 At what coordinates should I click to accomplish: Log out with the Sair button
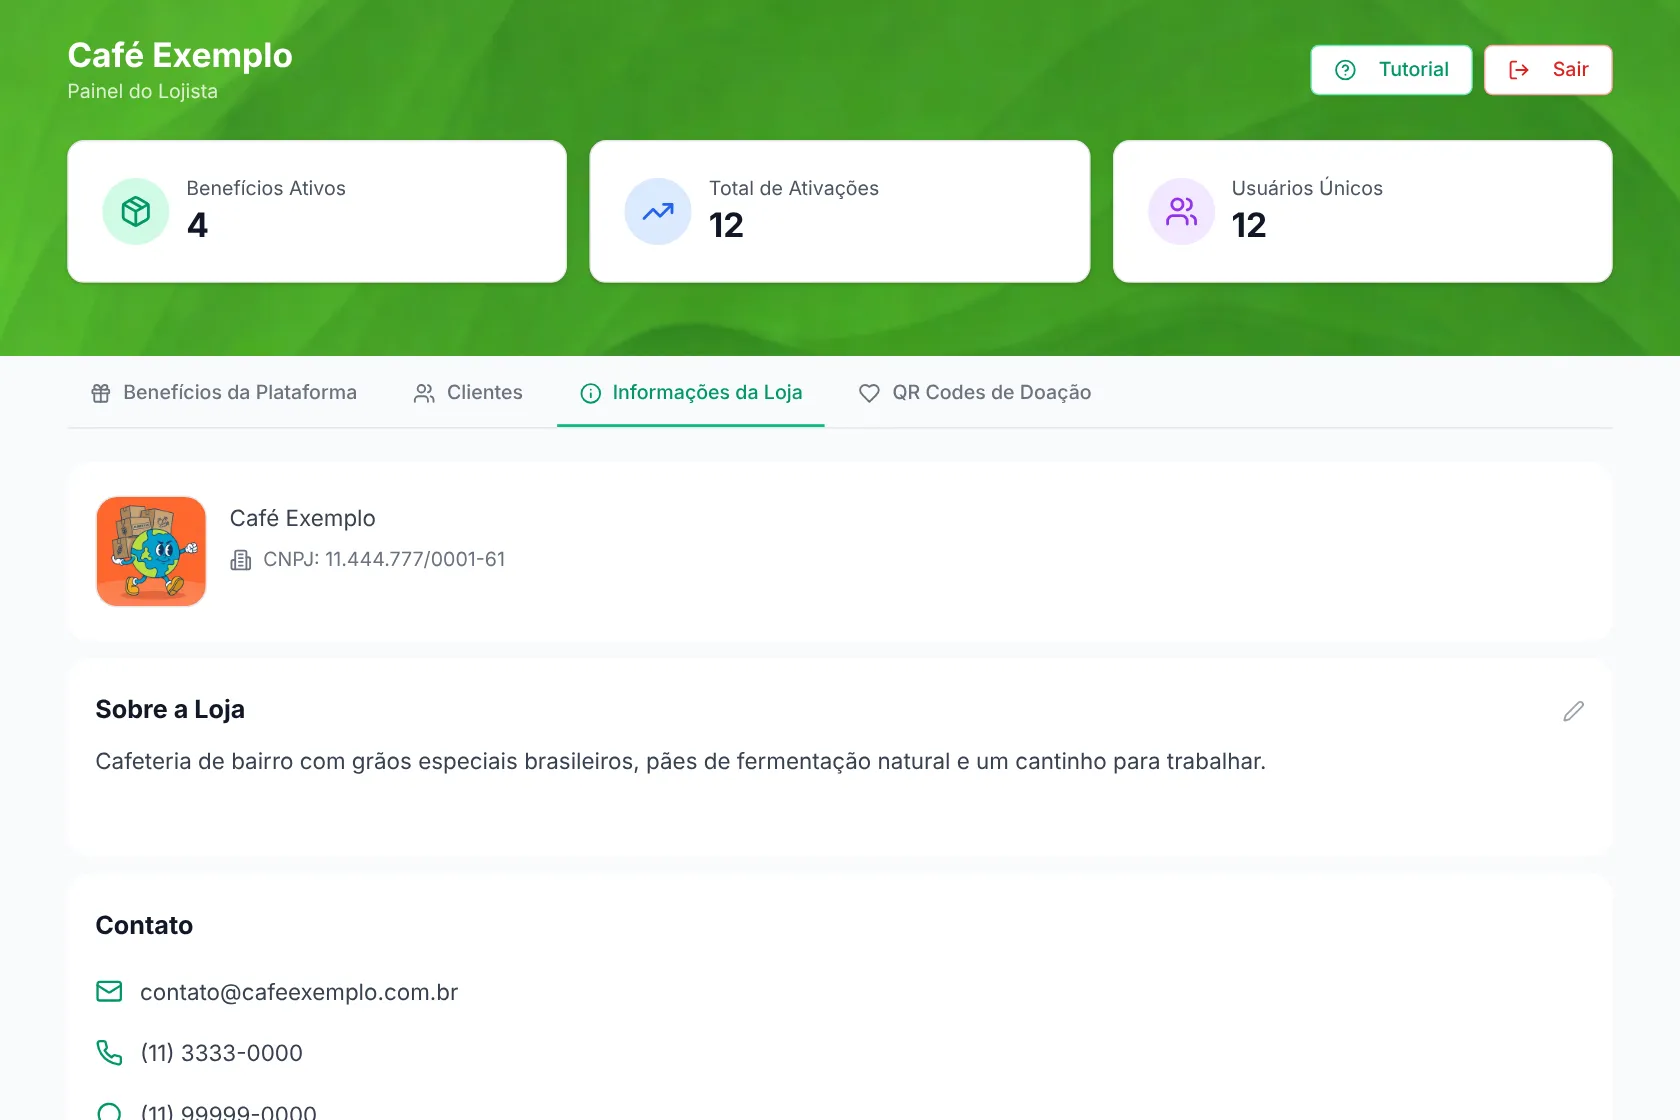click(1548, 70)
